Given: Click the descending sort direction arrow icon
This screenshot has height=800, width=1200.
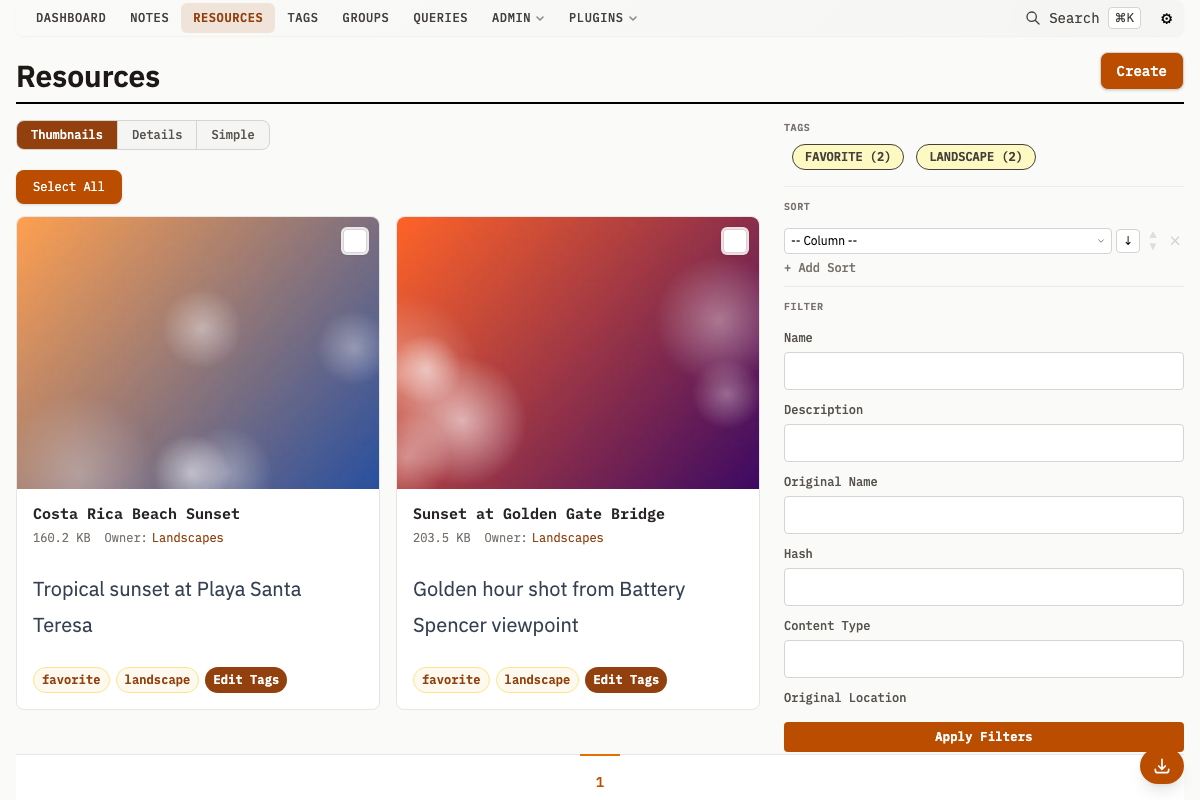Looking at the screenshot, I should pos(1128,240).
